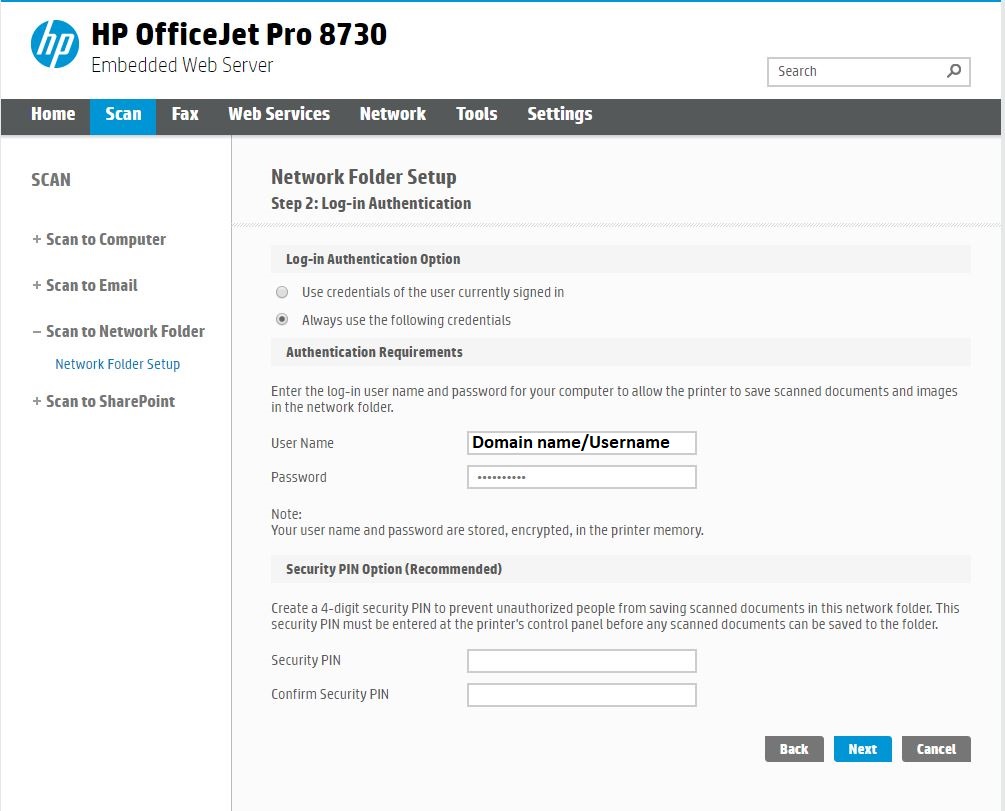1005x811 pixels.
Task: Collapse the Scan to Network Folder section
Action: coord(118,332)
